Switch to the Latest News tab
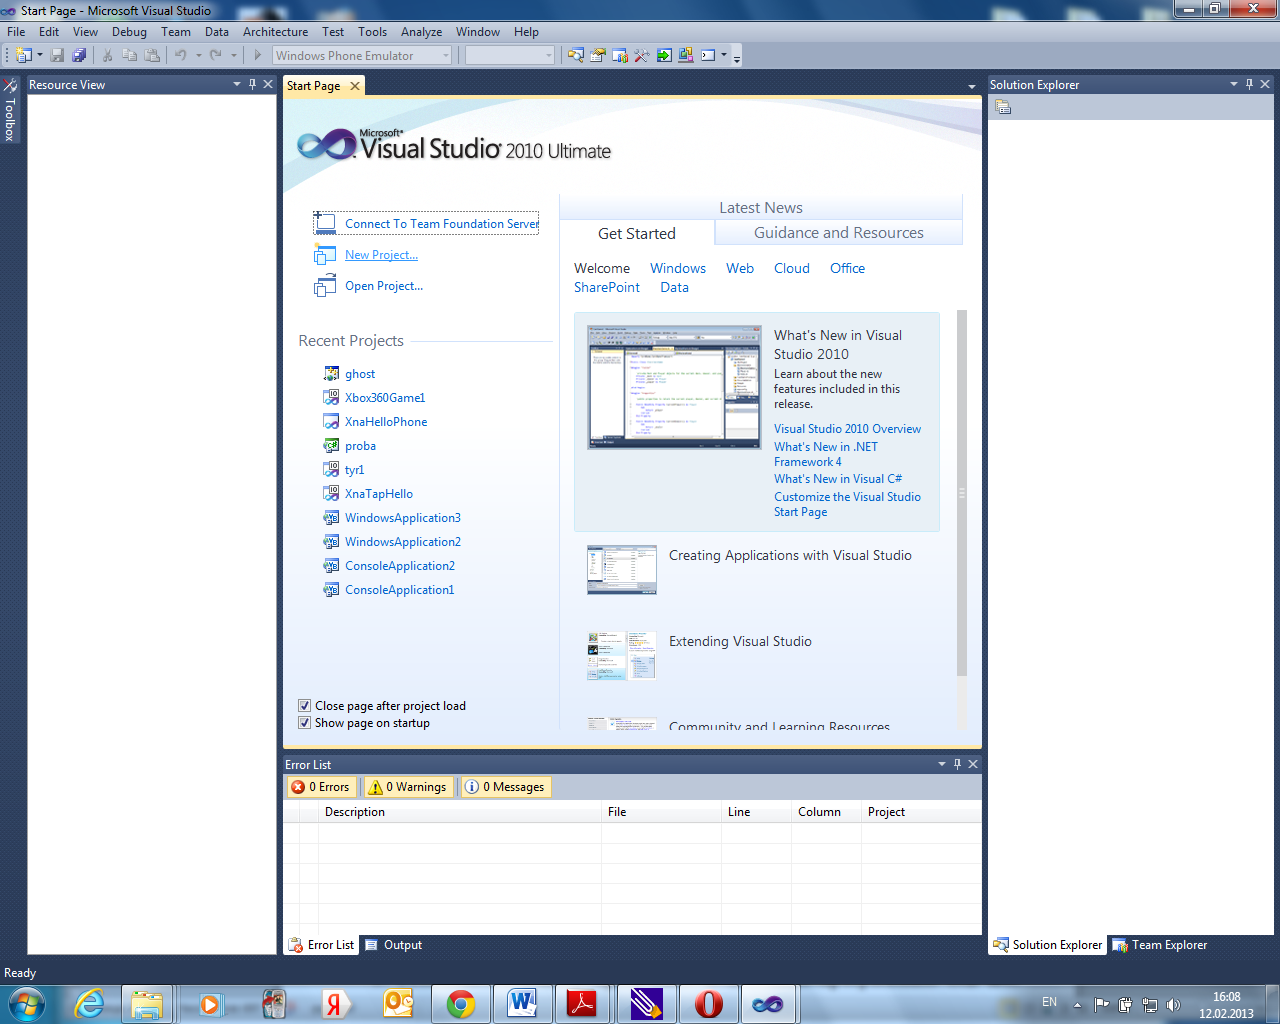 [x=761, y=208]
